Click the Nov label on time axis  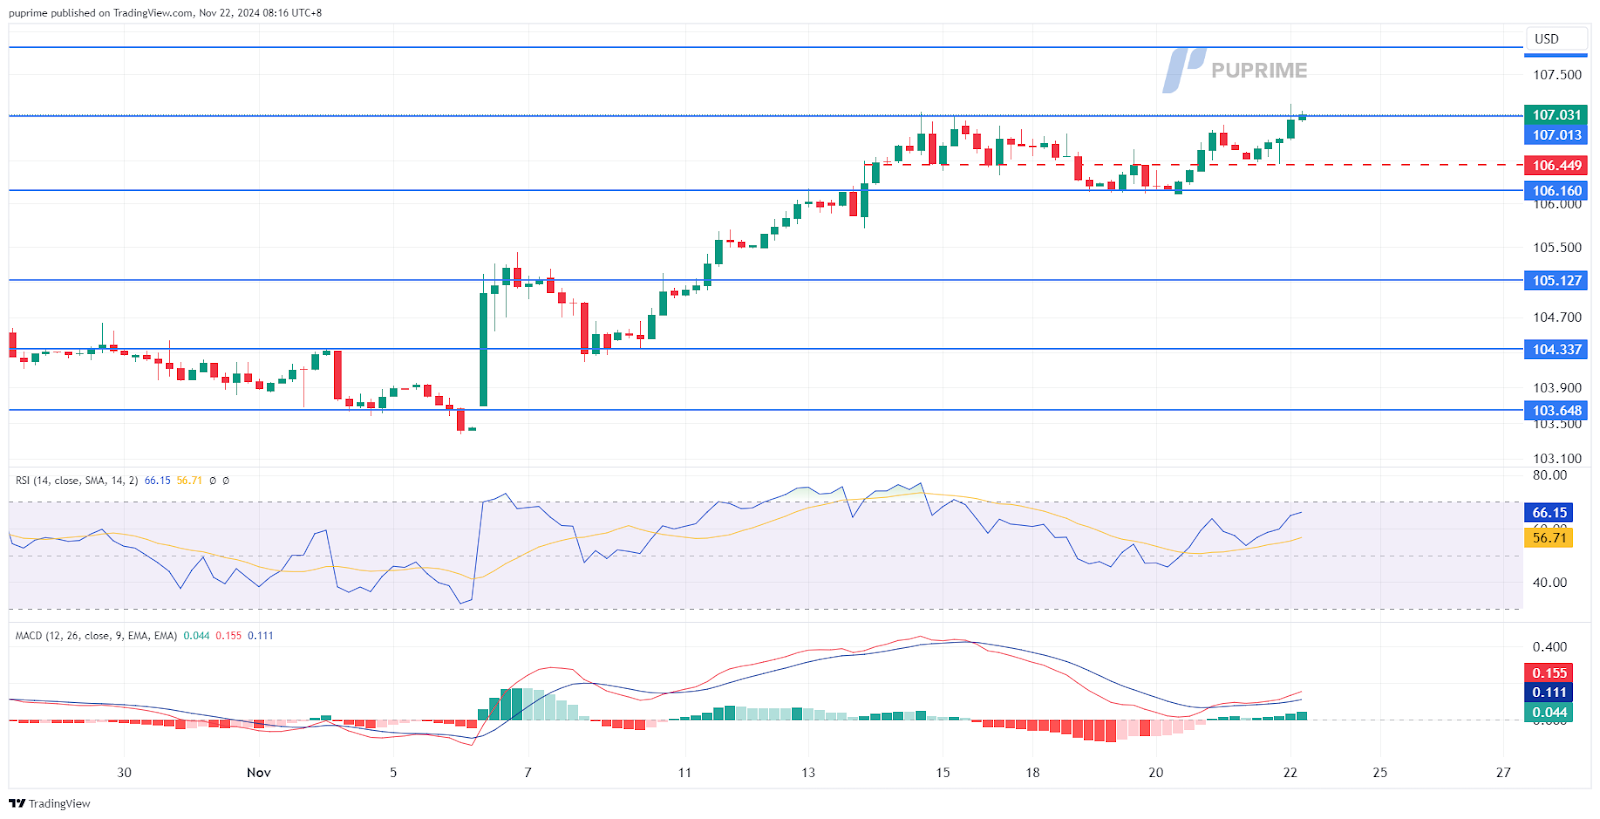click(x=259, y=772)
